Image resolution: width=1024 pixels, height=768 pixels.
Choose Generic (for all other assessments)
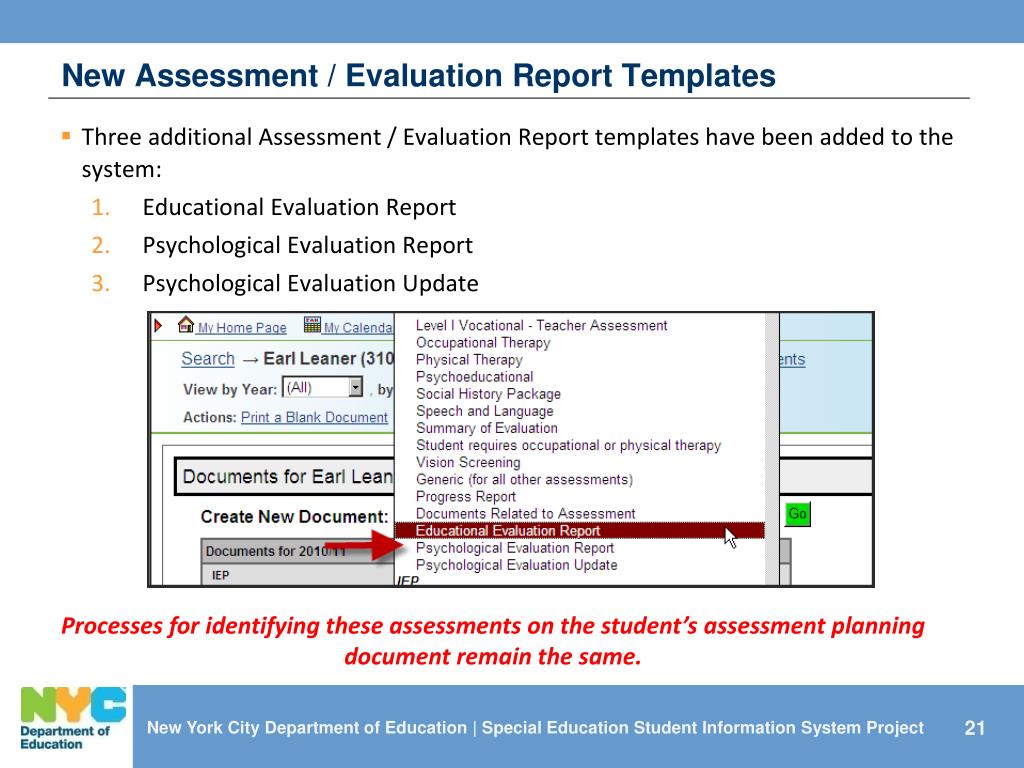click(x=524, y=479)
